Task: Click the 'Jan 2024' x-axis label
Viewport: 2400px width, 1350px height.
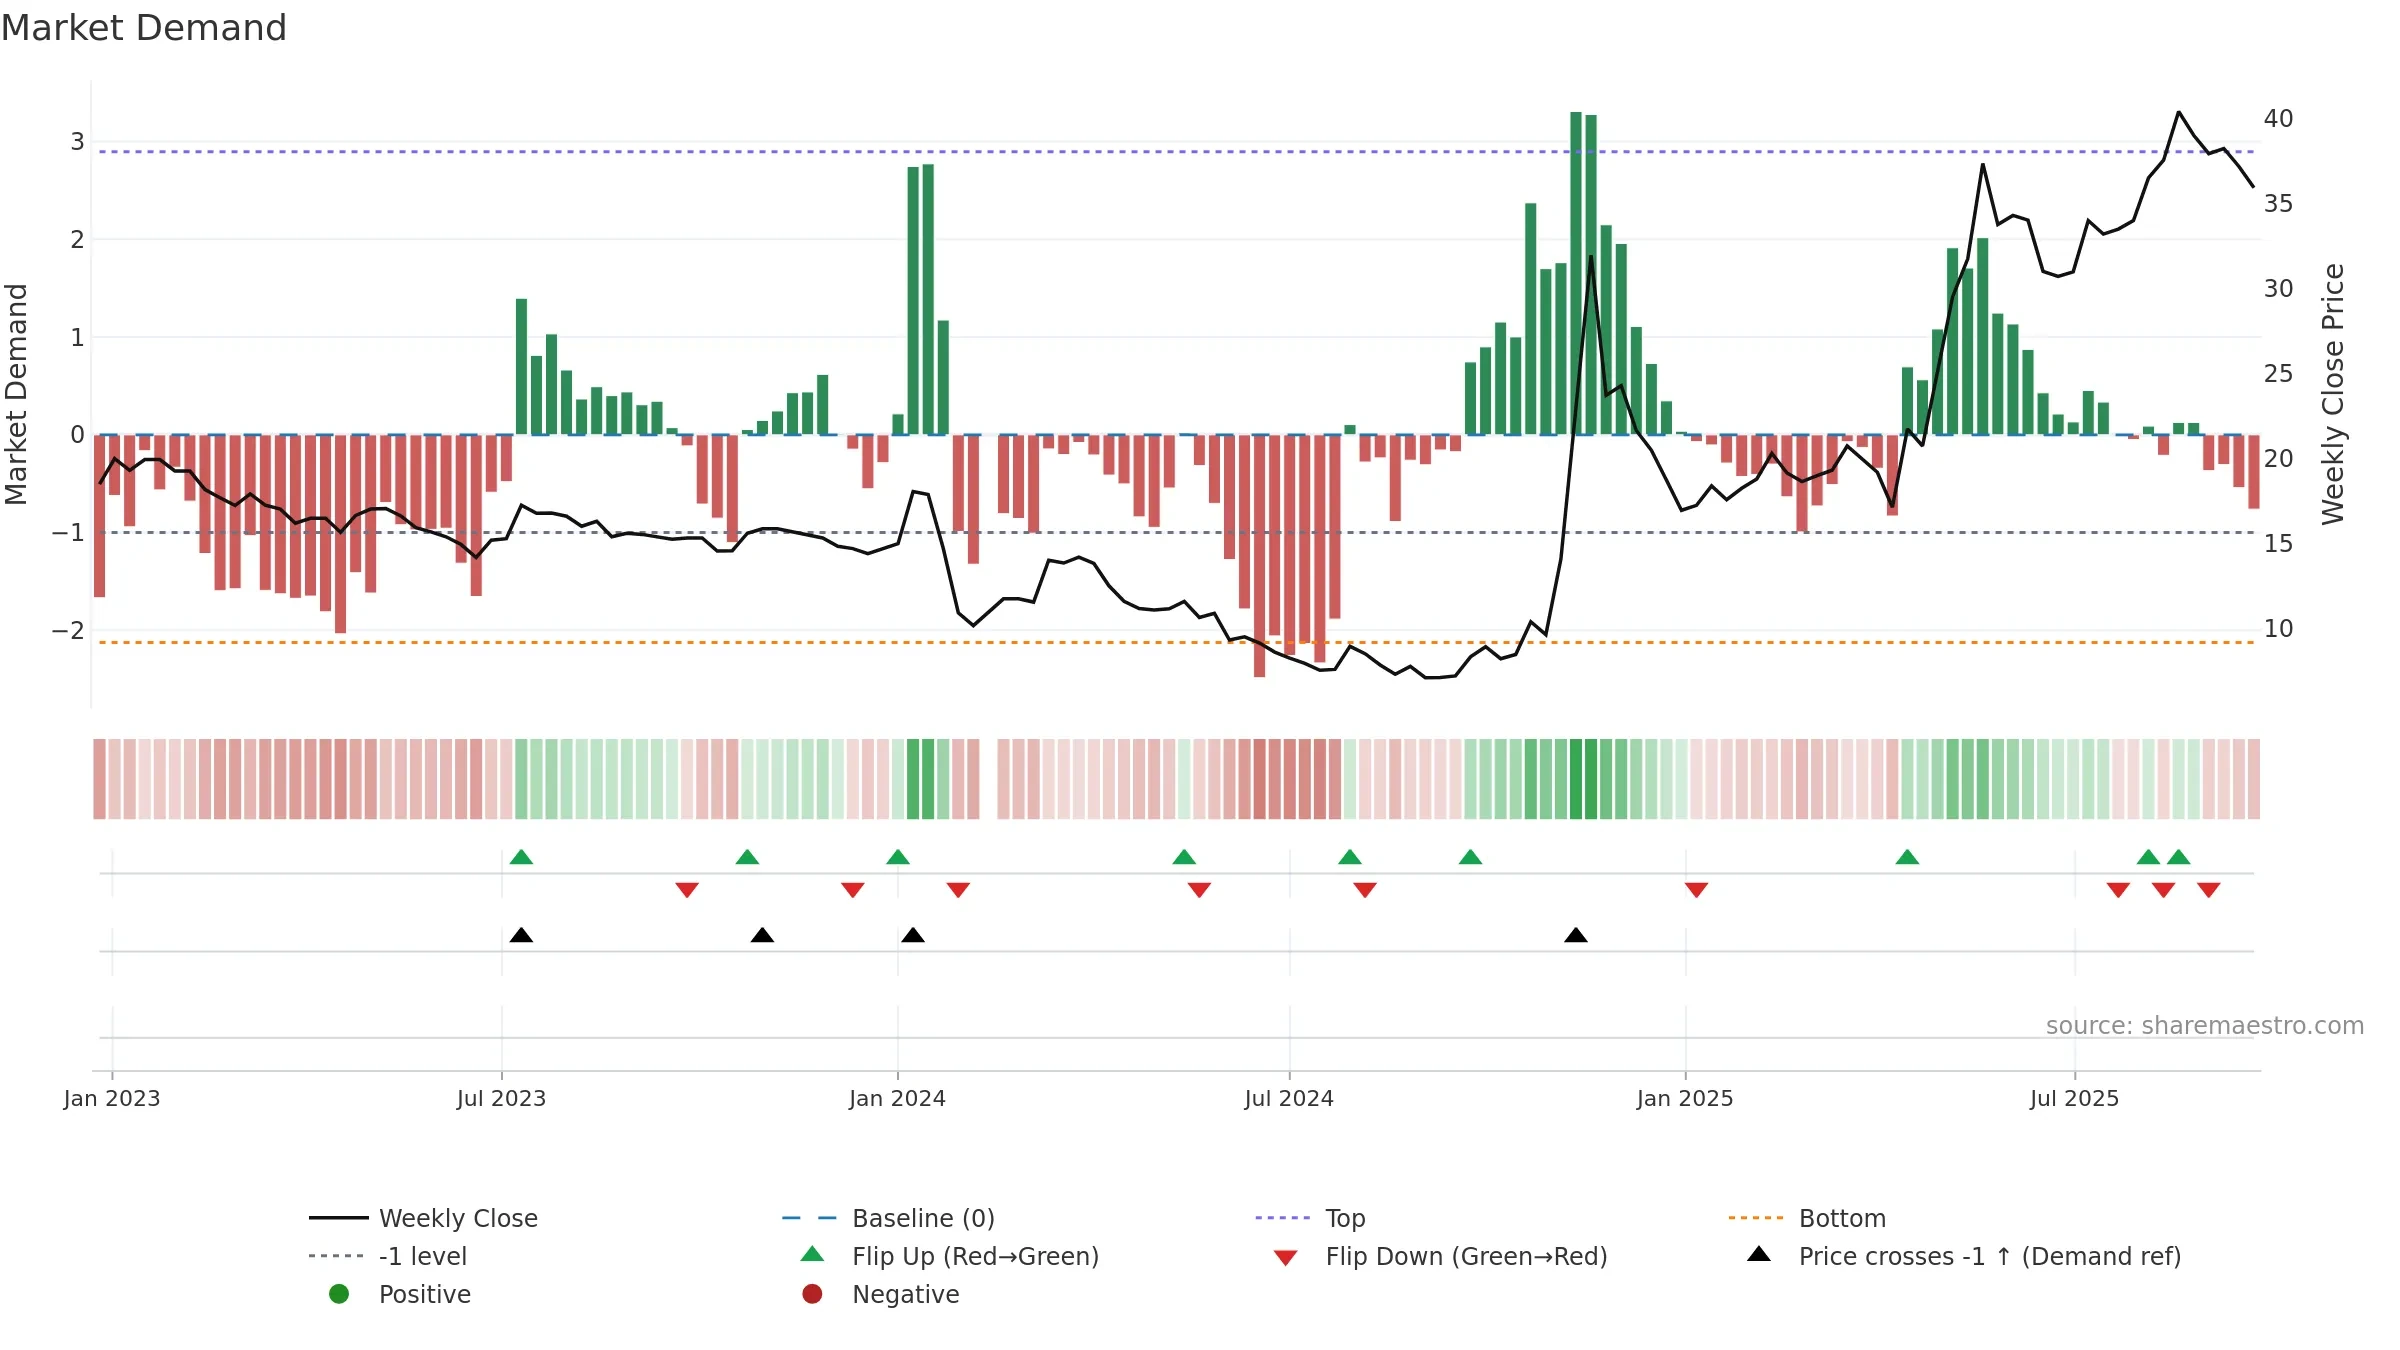Action: pyautogui.click(x=898, y=1098)
